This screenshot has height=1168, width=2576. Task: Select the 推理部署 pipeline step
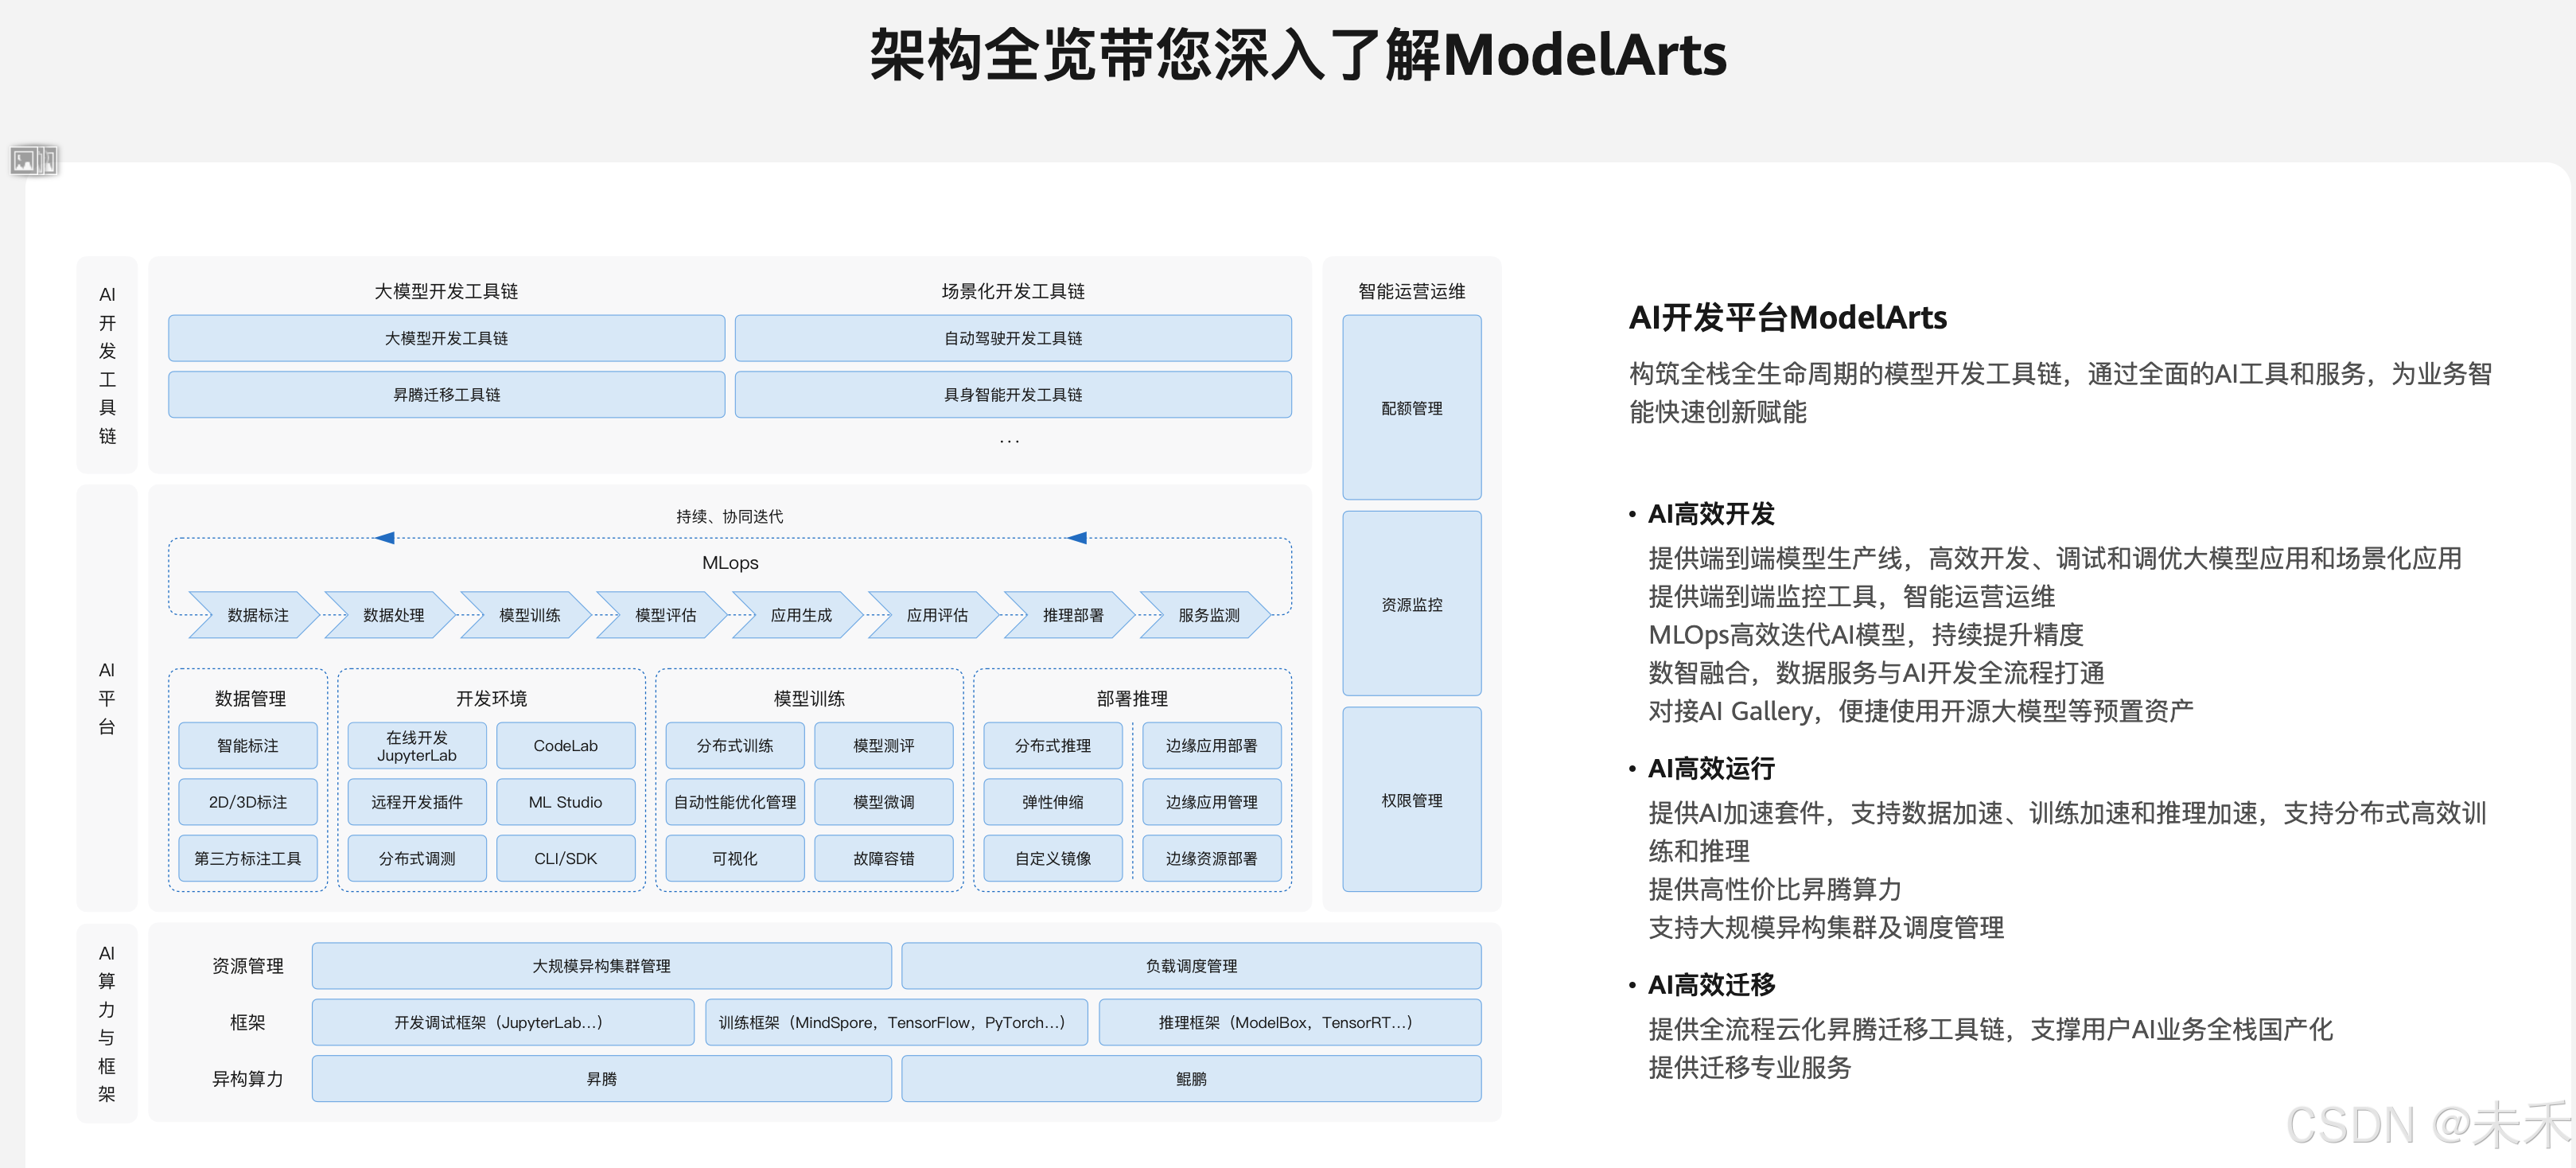[x=1072, y=615]
